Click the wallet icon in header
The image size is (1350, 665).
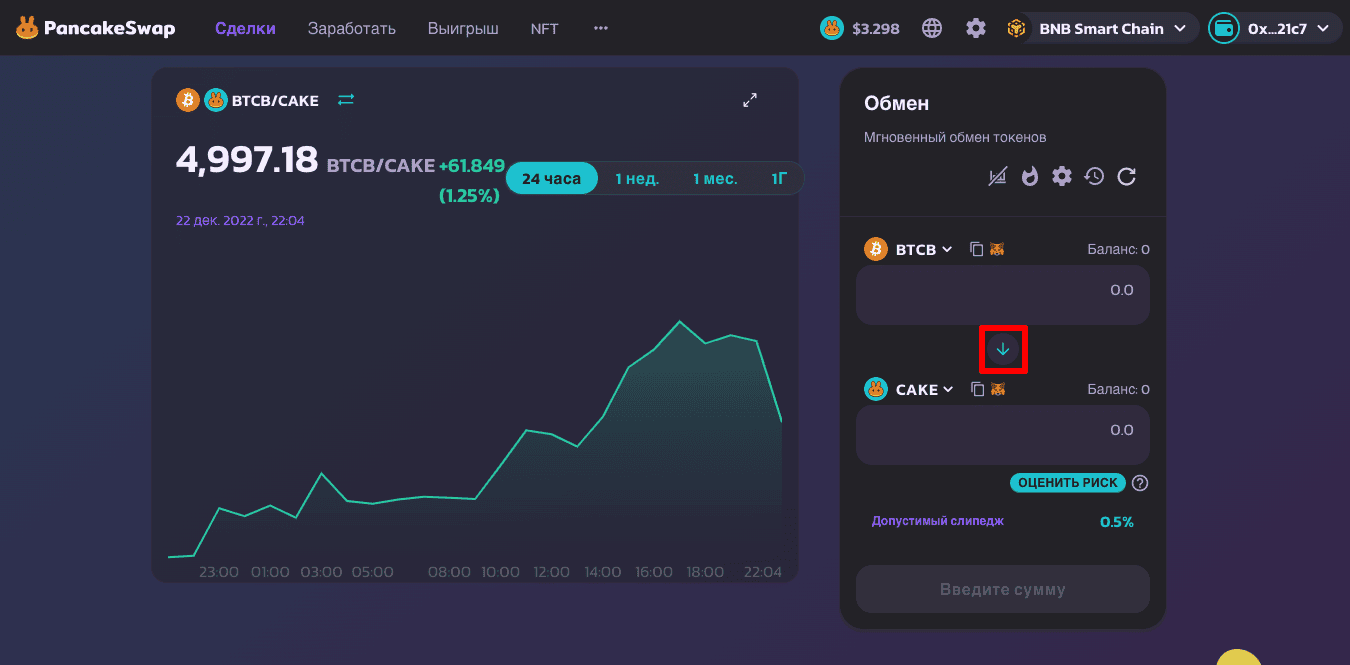[1224, 28]
